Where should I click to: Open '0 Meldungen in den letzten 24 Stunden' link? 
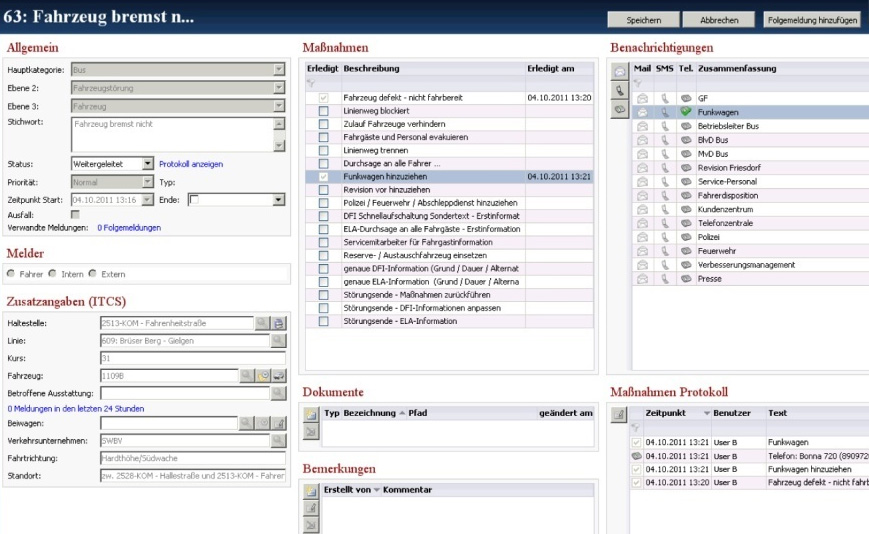tap(76, 409)
